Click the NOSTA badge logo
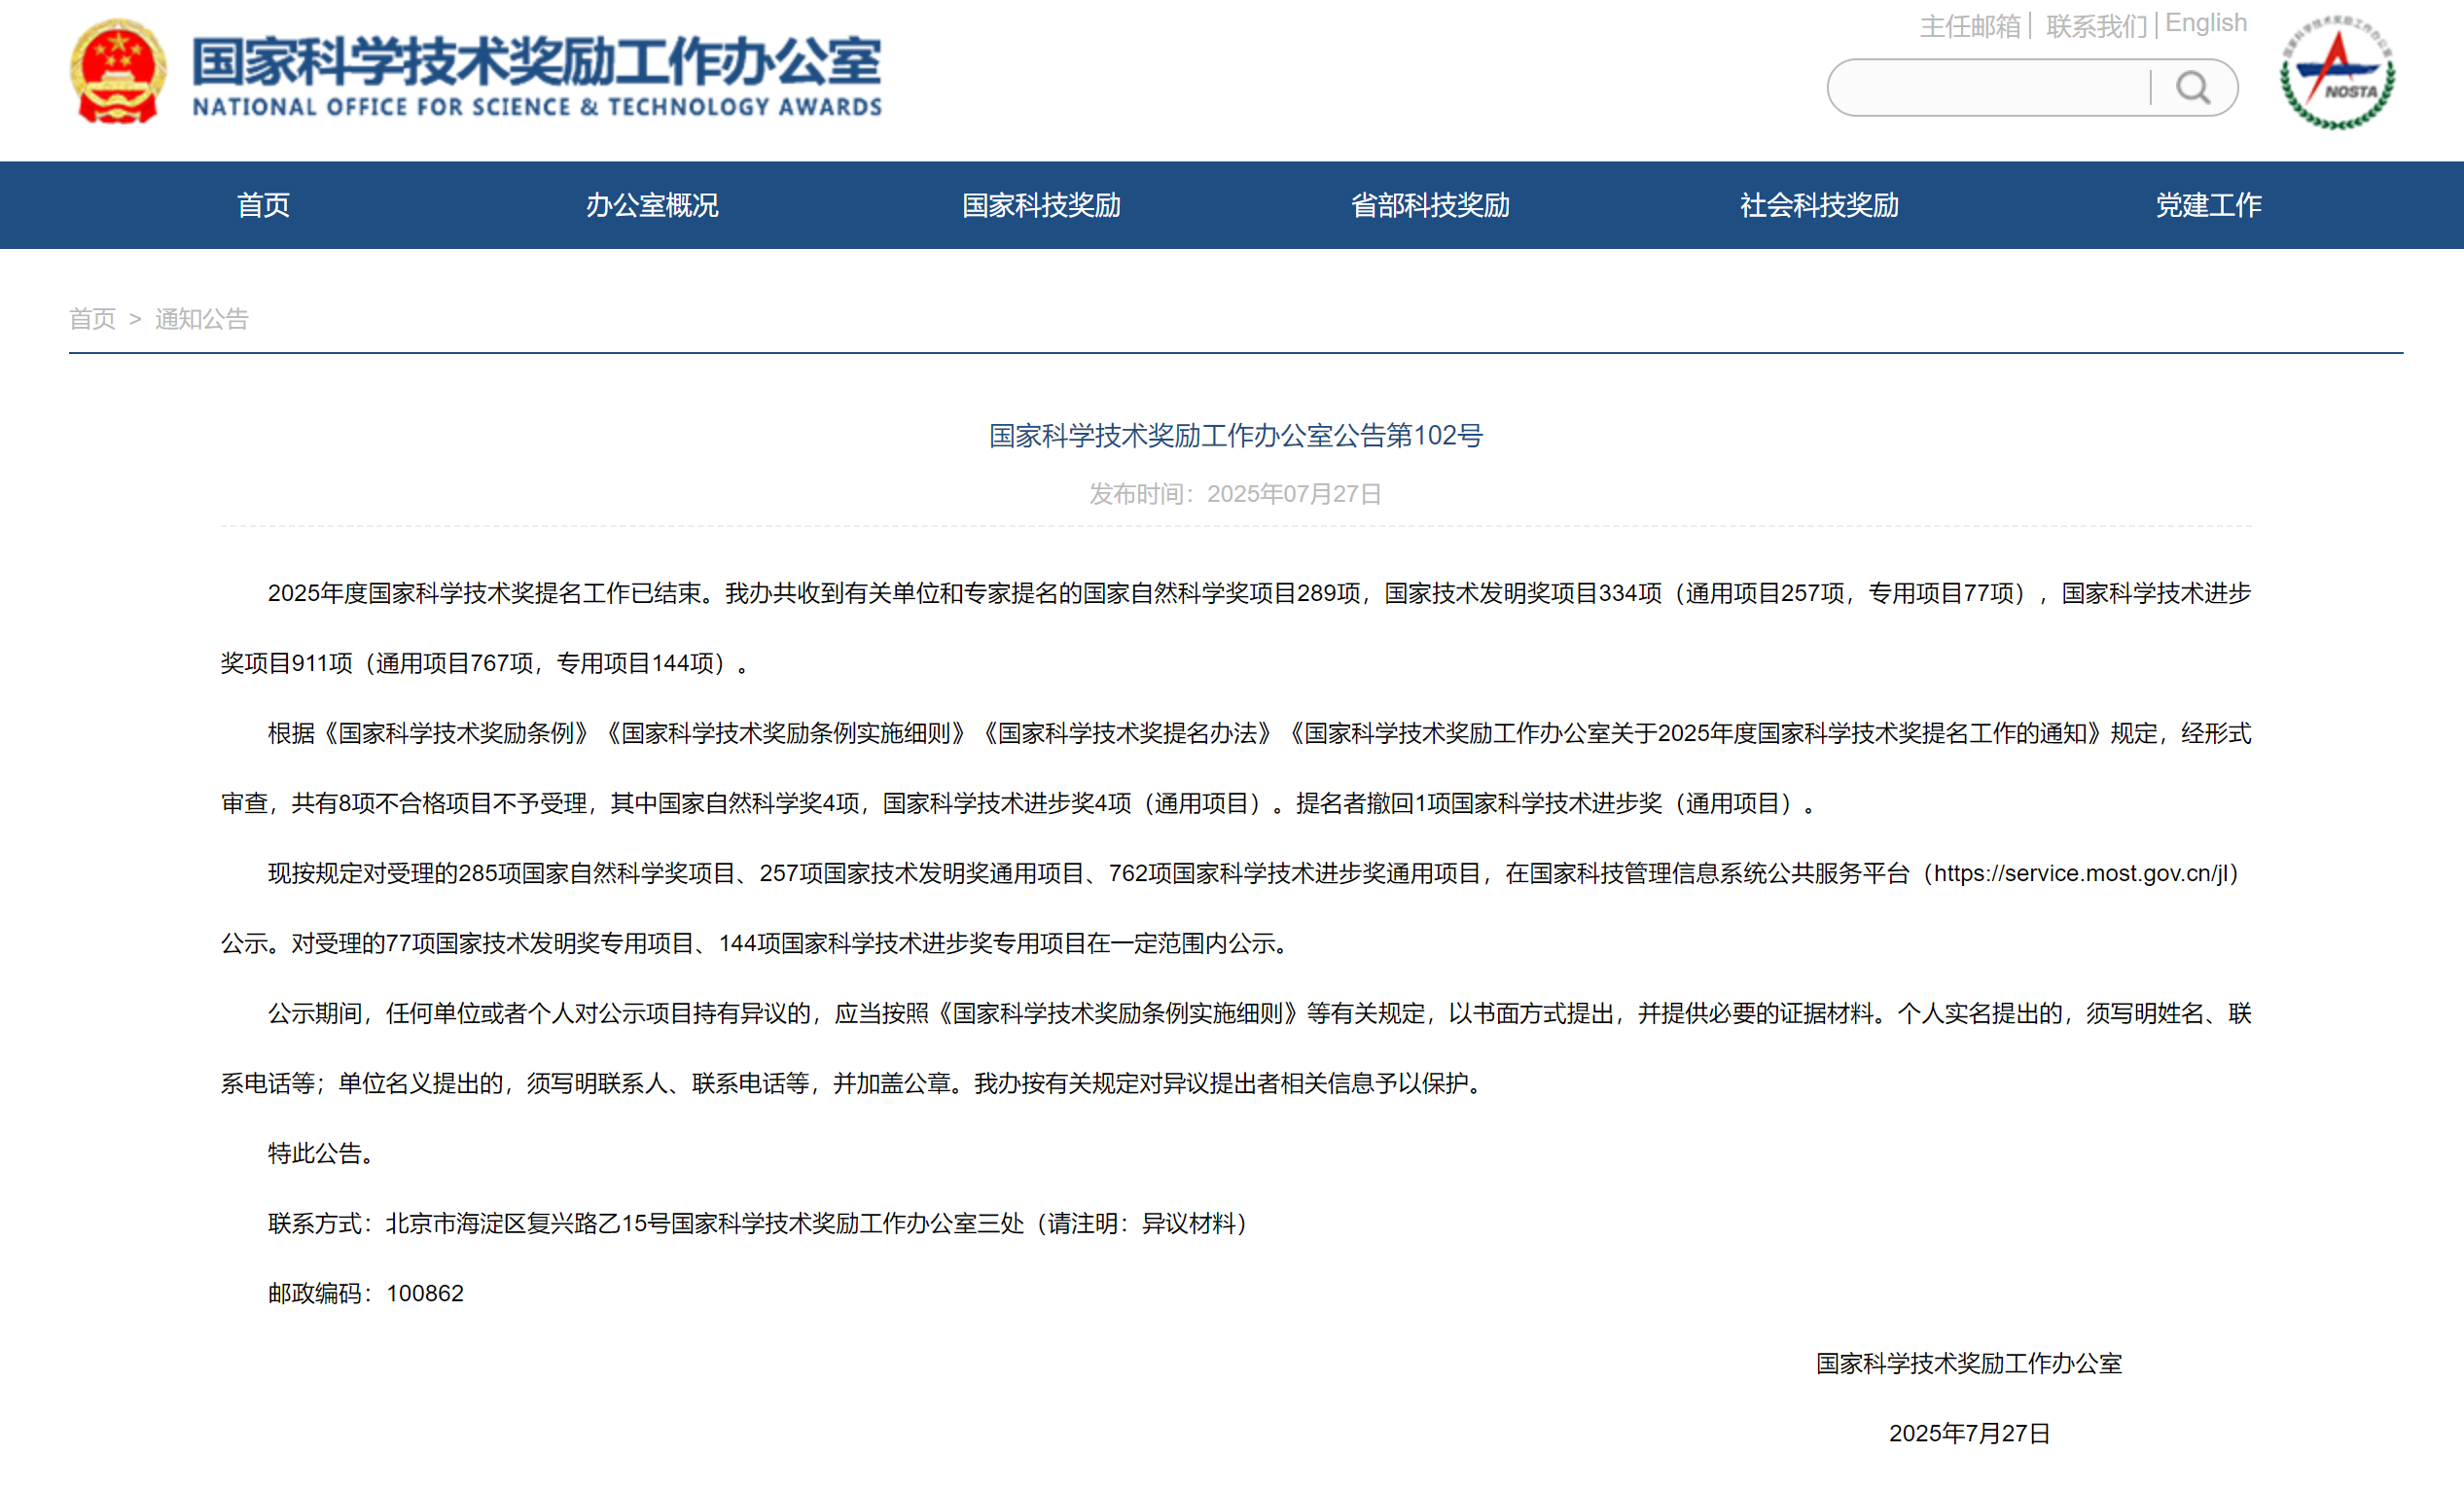Image resolution: width=2464 pixels, height=1489 pixels. click(2337, 74)
